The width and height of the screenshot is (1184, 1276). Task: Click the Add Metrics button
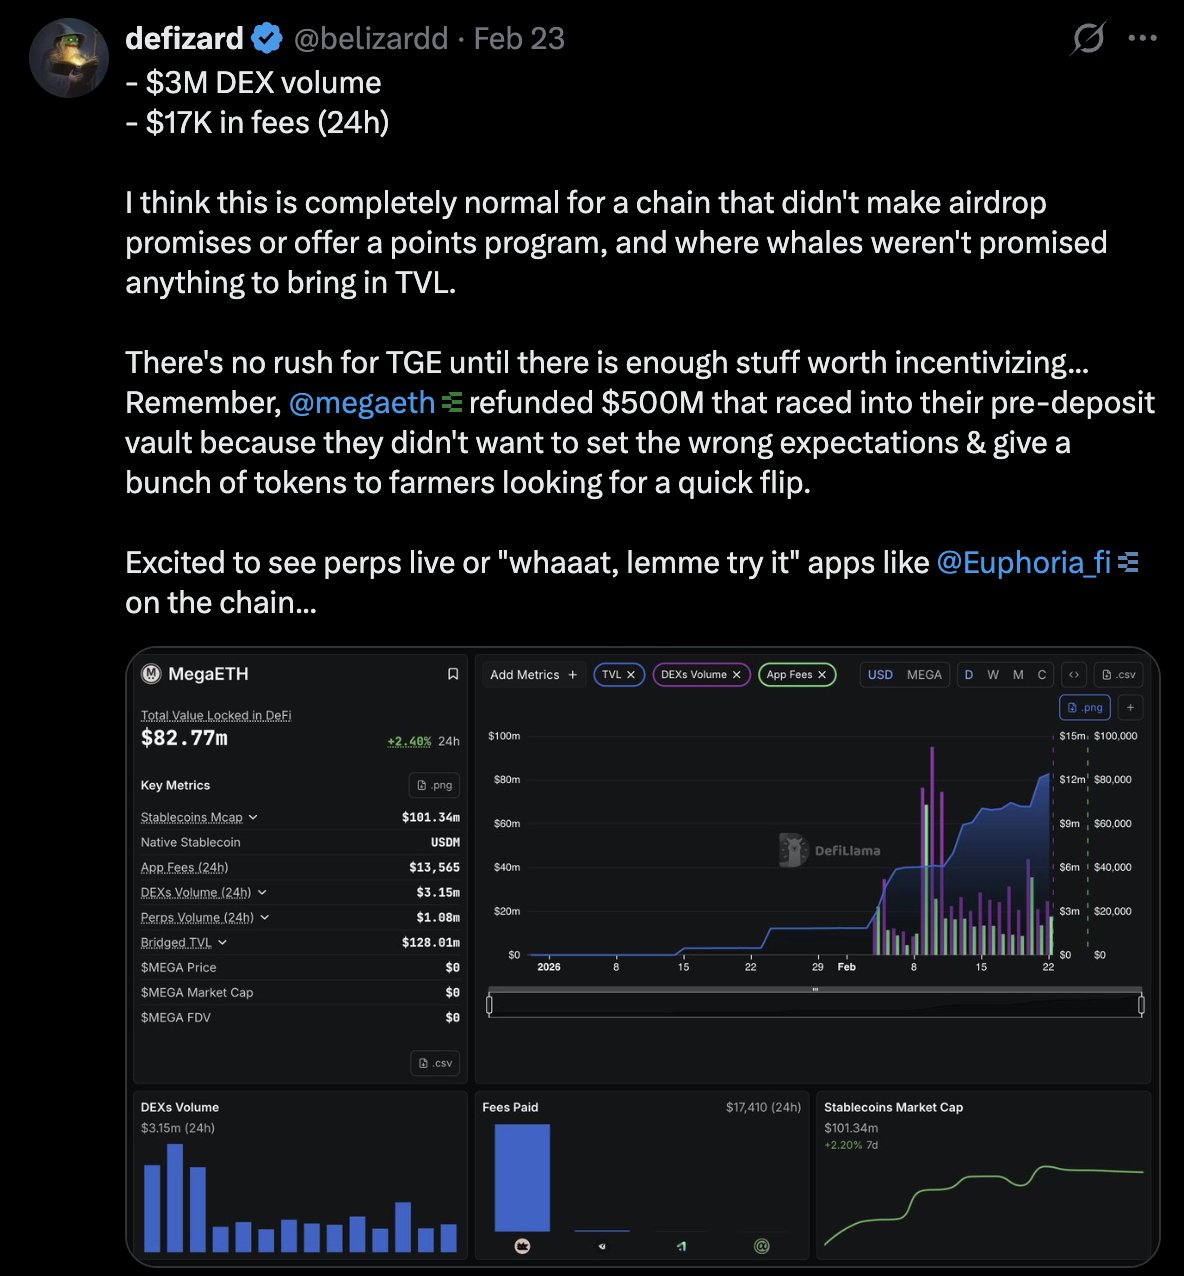(x=533, y=675)
